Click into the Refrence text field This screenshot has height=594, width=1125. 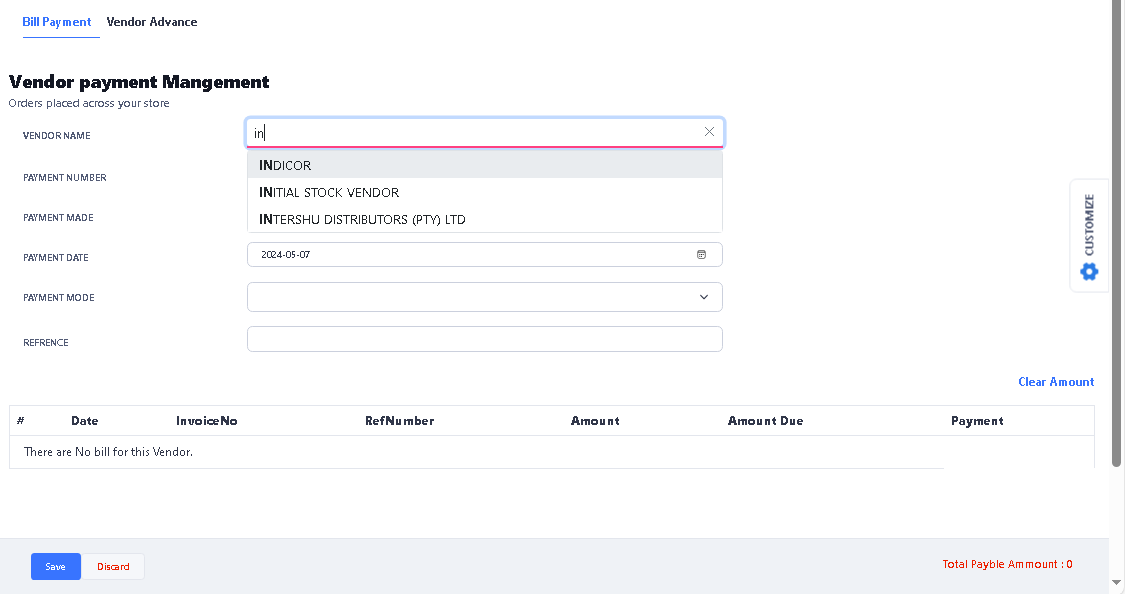pos(484,340)
